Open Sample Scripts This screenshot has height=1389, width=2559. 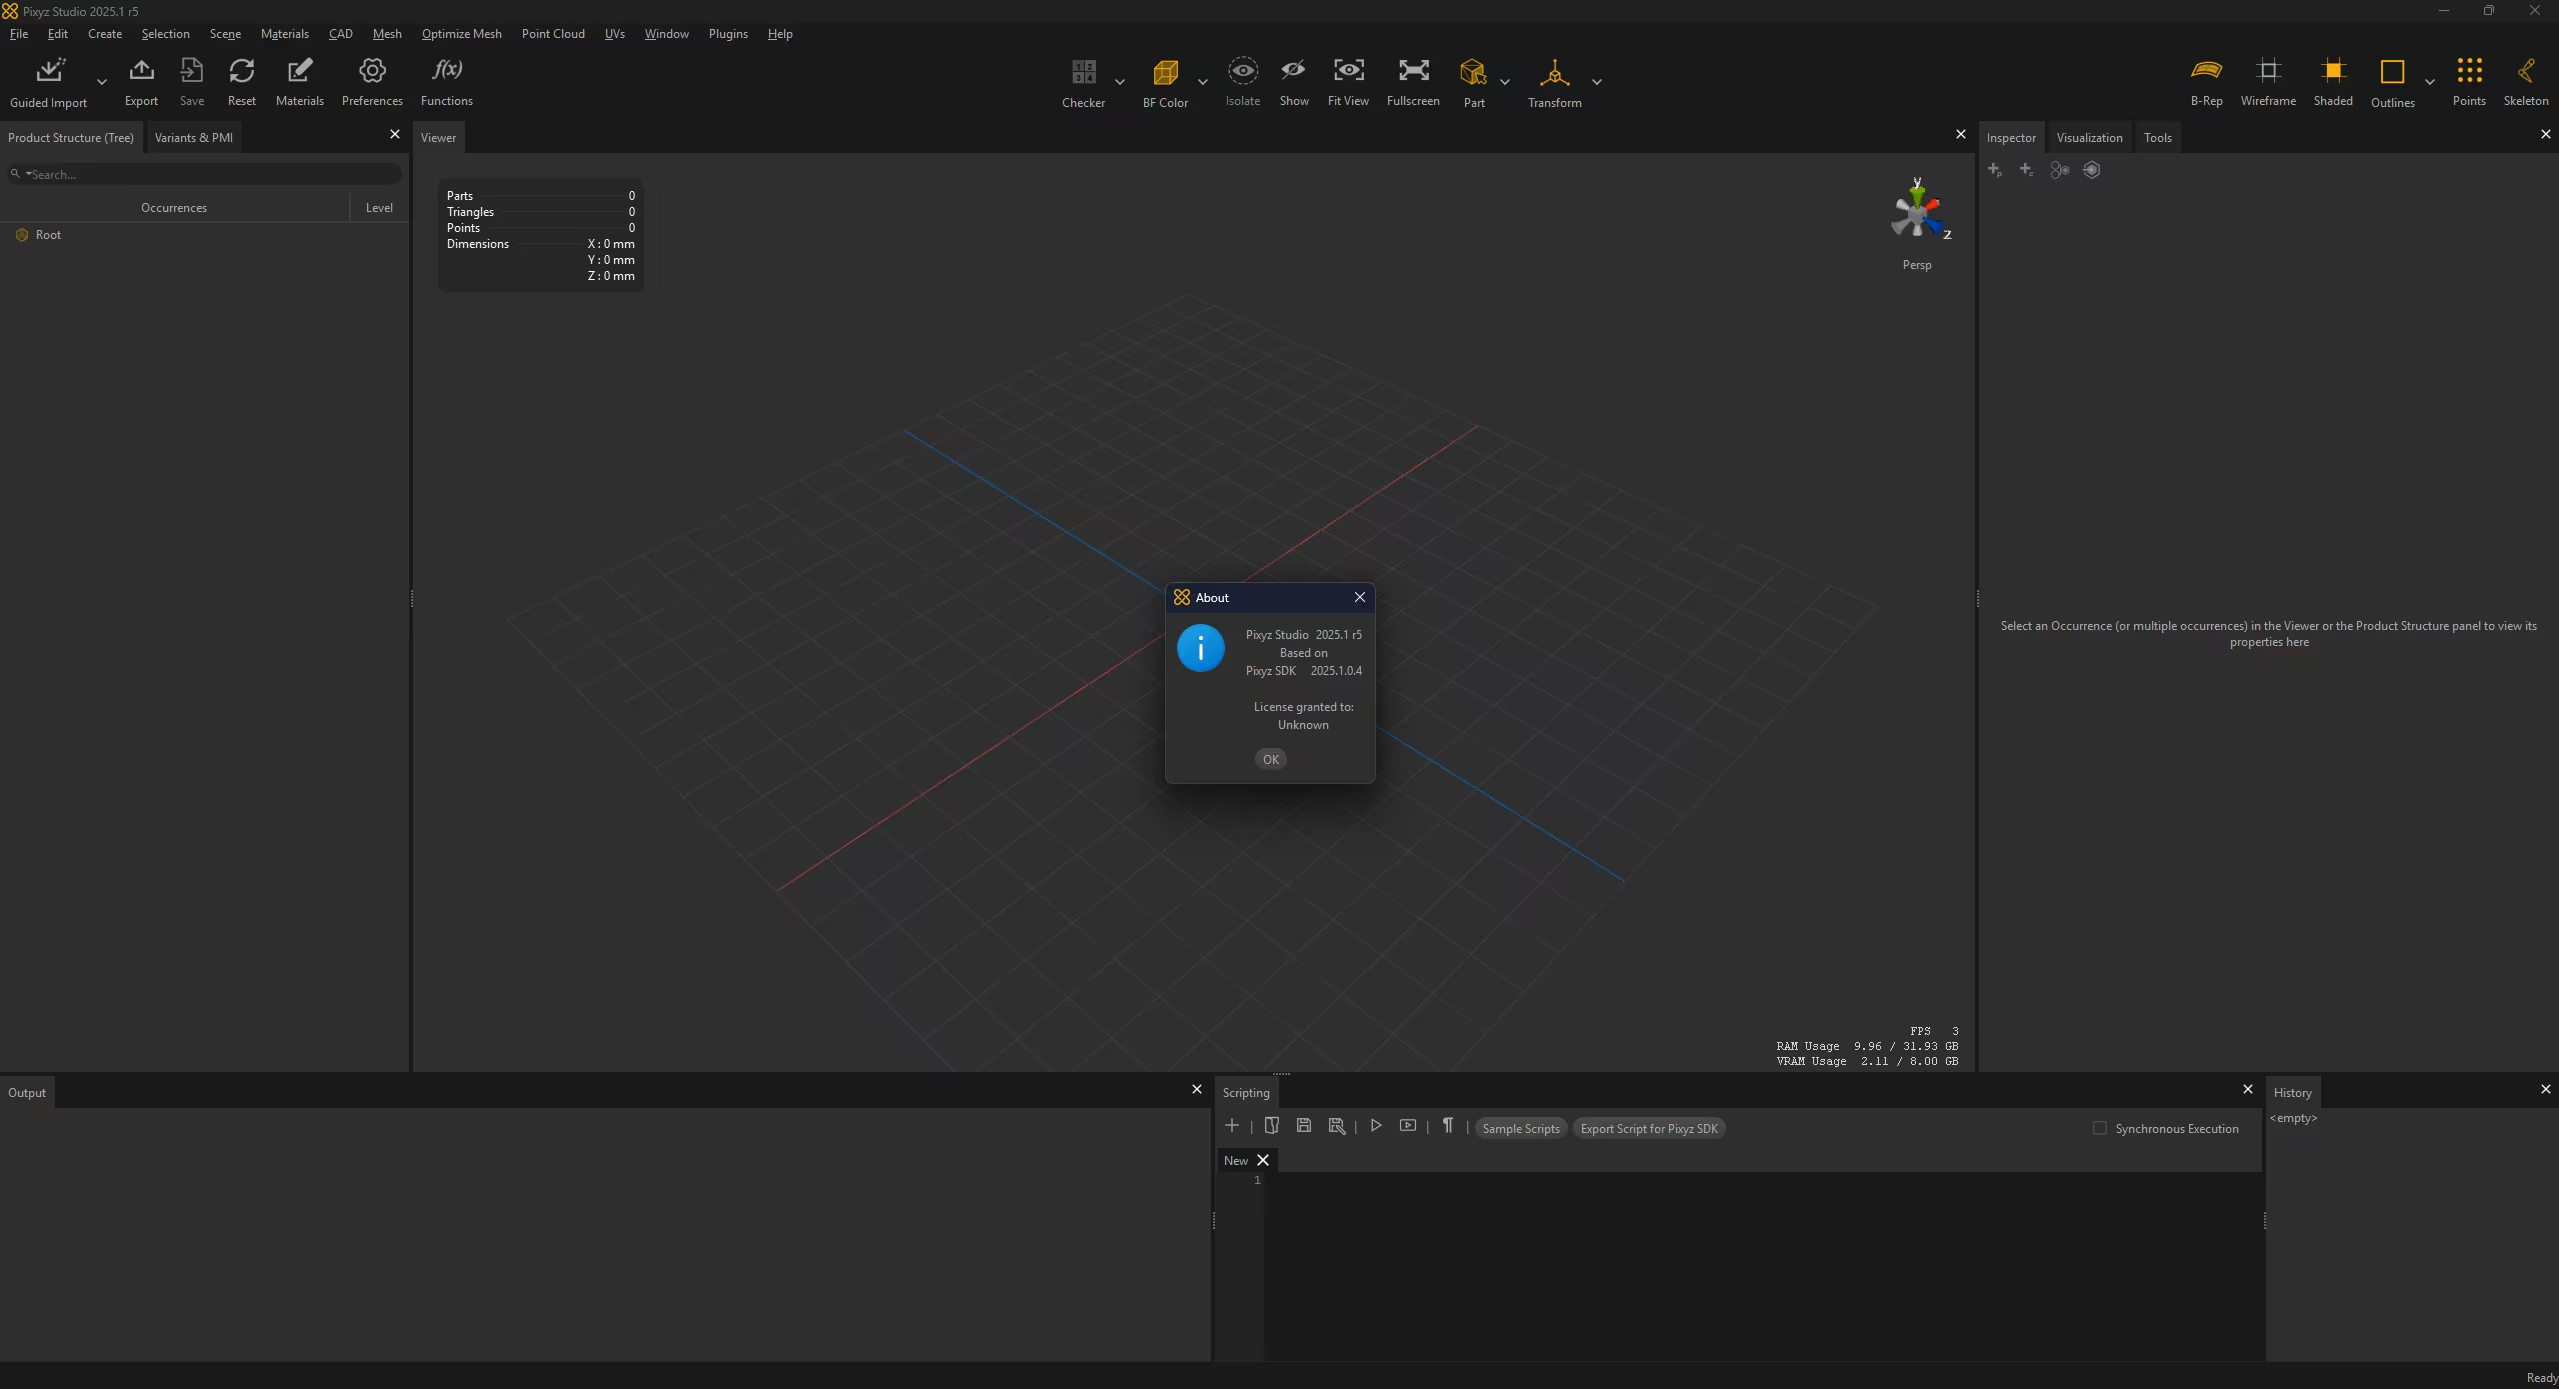pos(1520,1128)
